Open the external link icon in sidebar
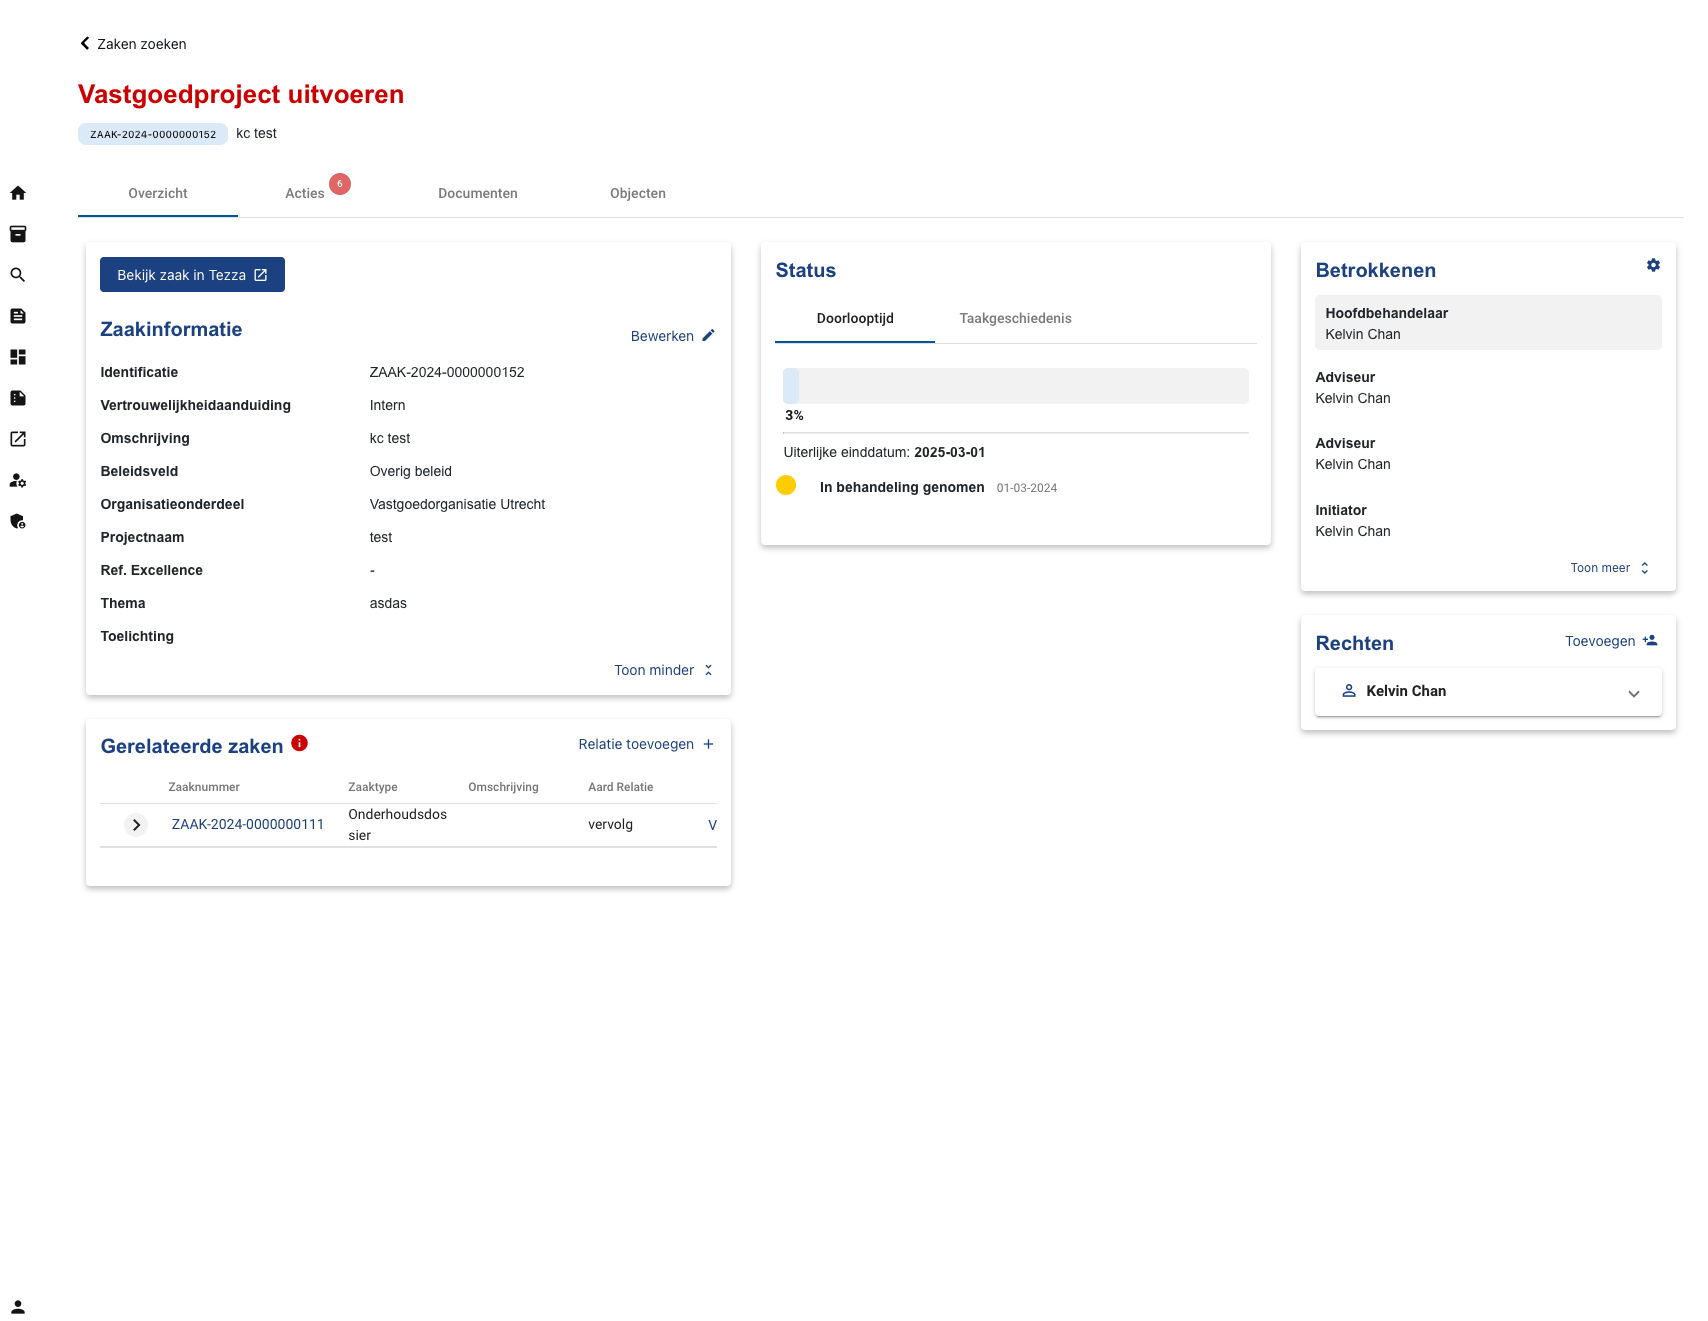The image size is (1708, 1321). 18,439
